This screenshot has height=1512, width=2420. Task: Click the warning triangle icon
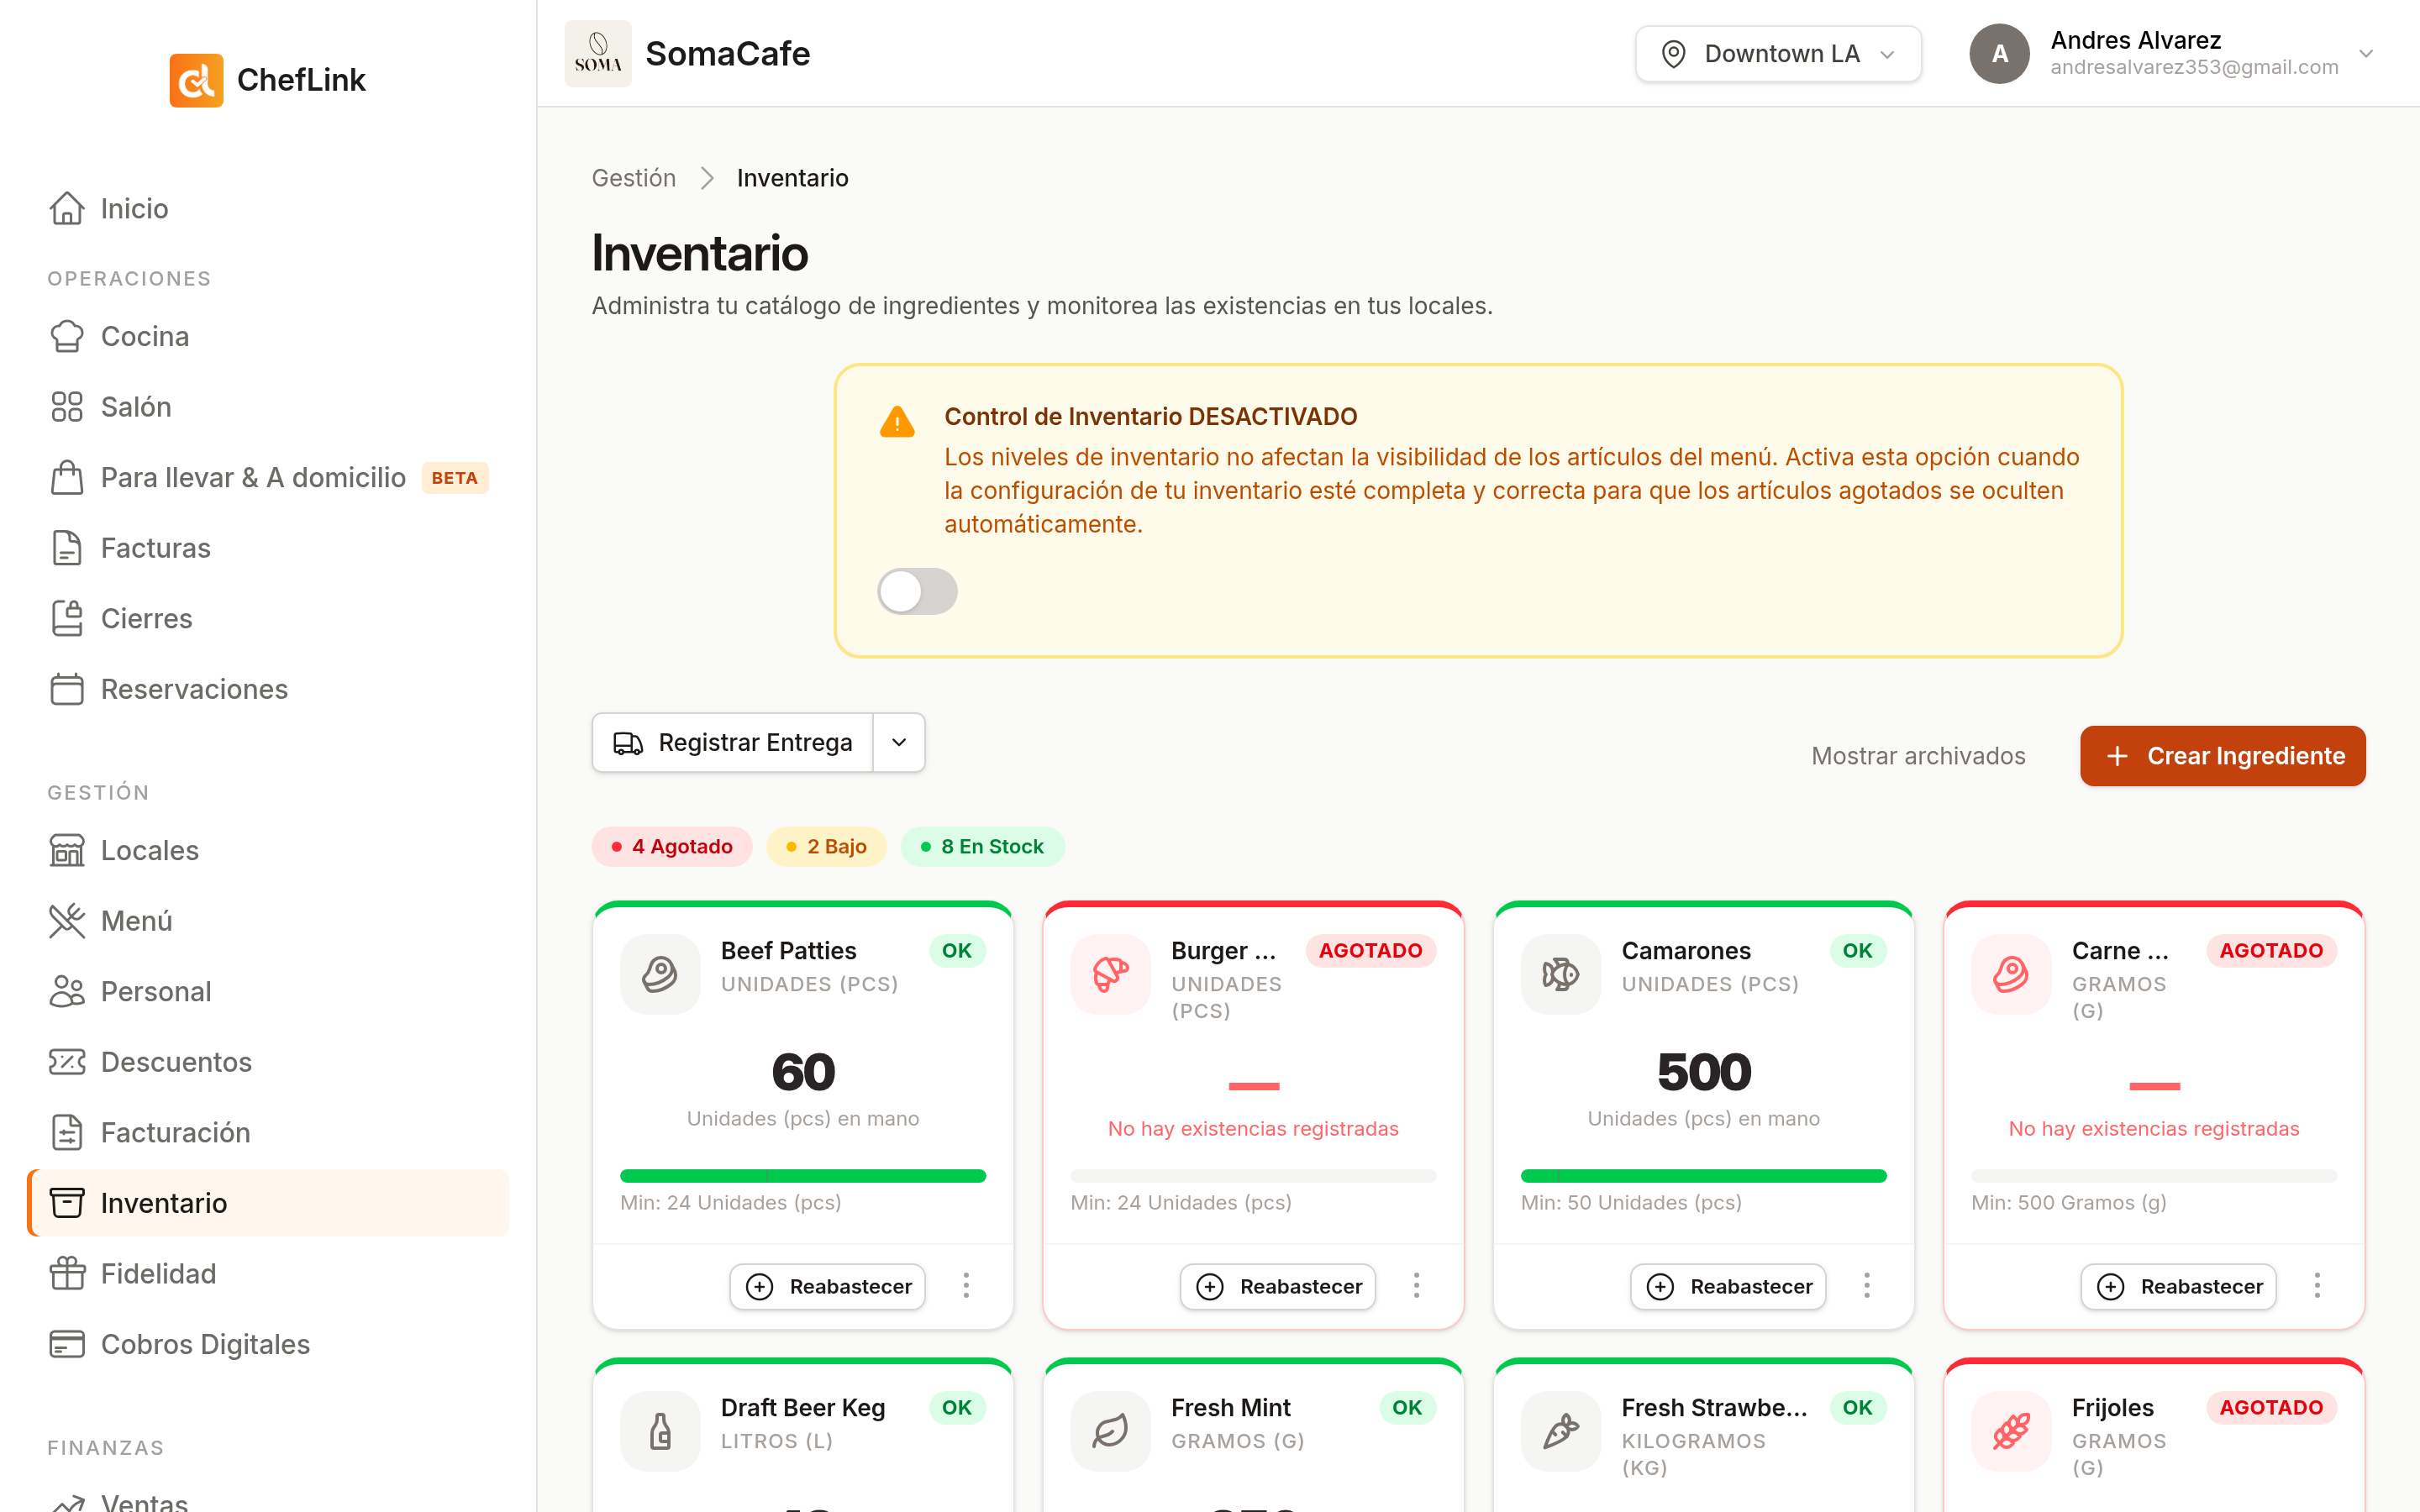897,423
